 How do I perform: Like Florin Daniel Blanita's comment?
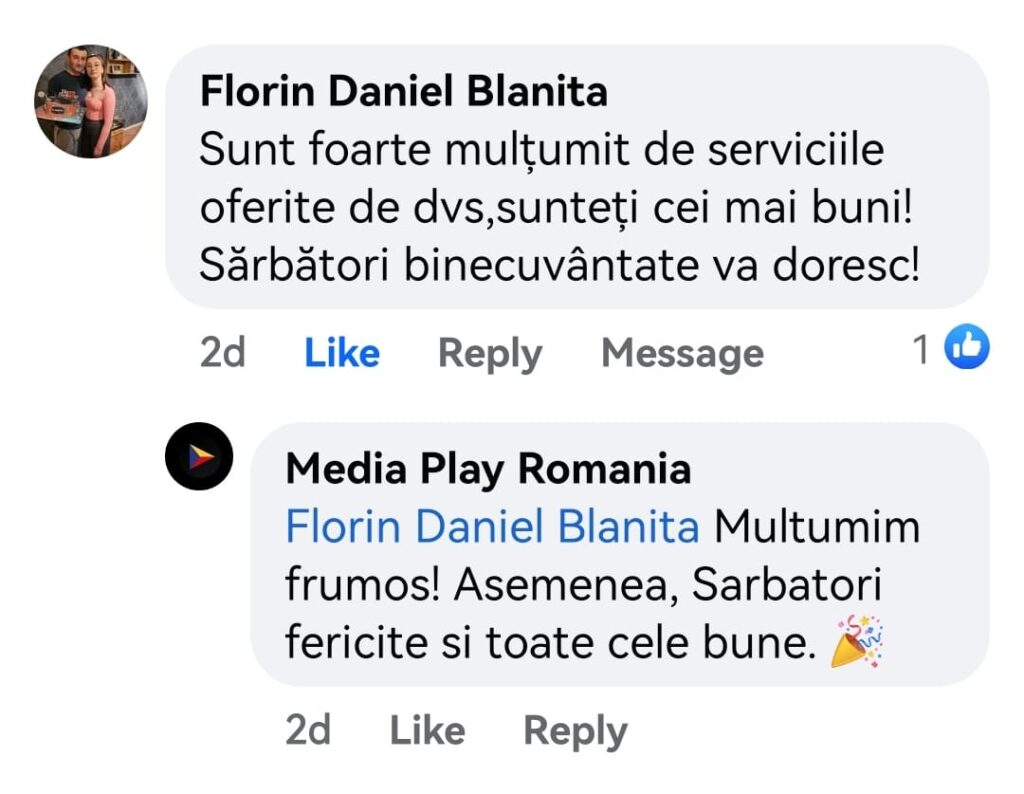point(342,353)
